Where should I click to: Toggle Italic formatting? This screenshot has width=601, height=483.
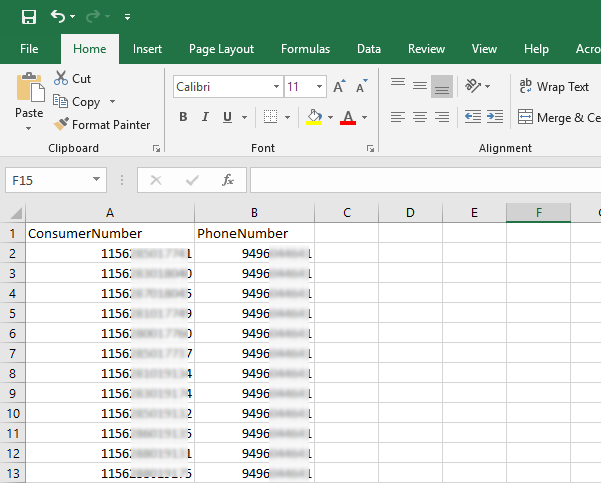(206, 117)
